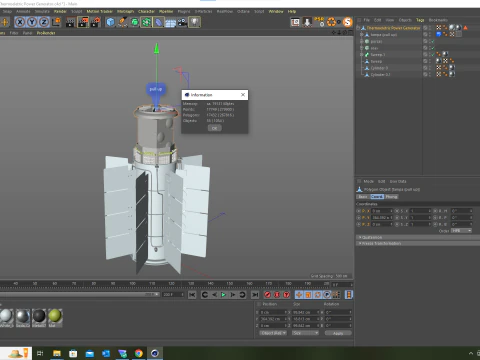
Task: Open Tags menu in Object Manager
Action: point(420,20)
